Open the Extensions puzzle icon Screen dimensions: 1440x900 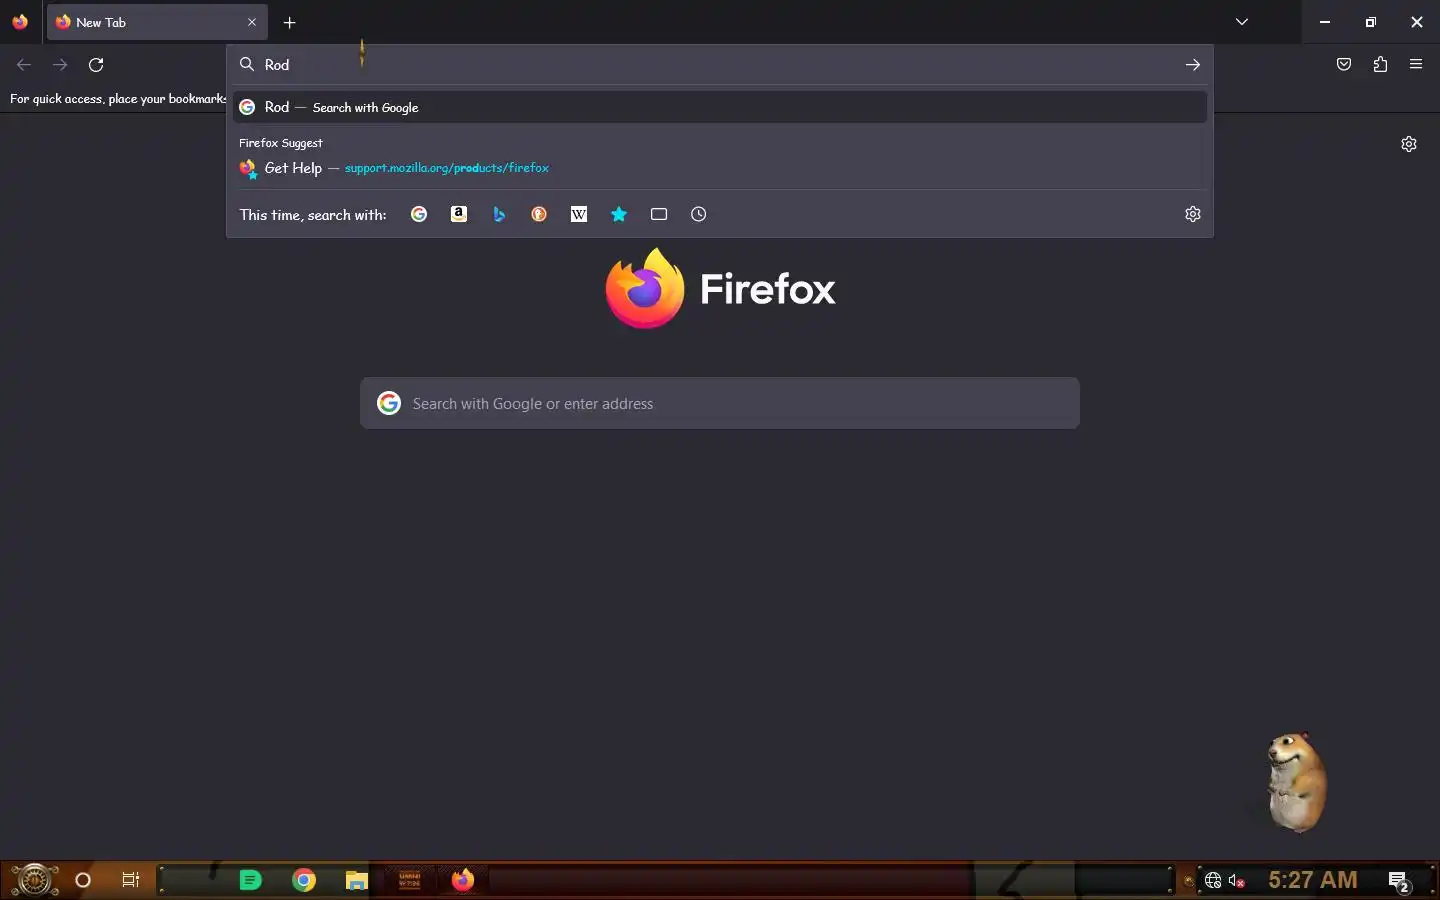[1380, 65]
